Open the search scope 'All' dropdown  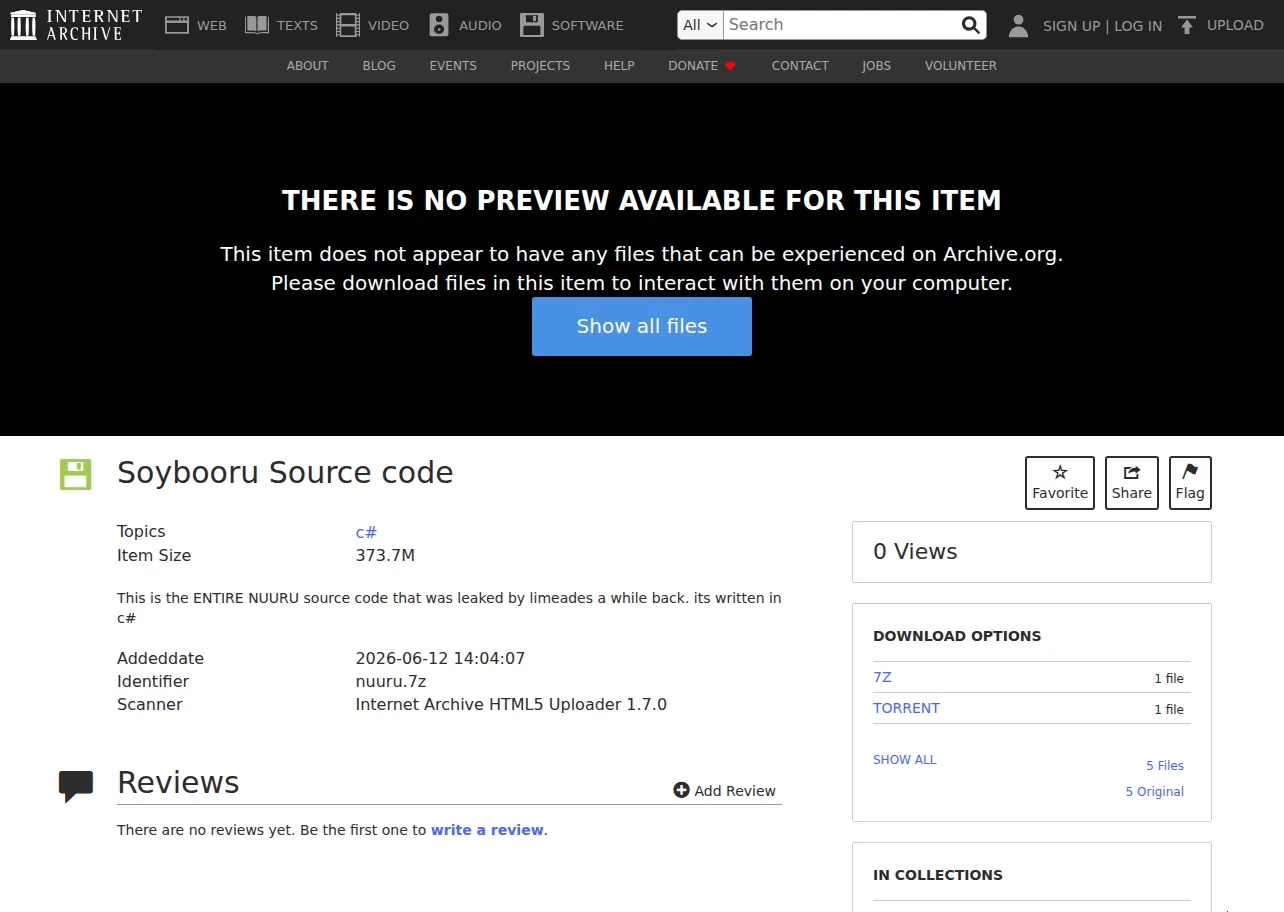pos(700,25)
